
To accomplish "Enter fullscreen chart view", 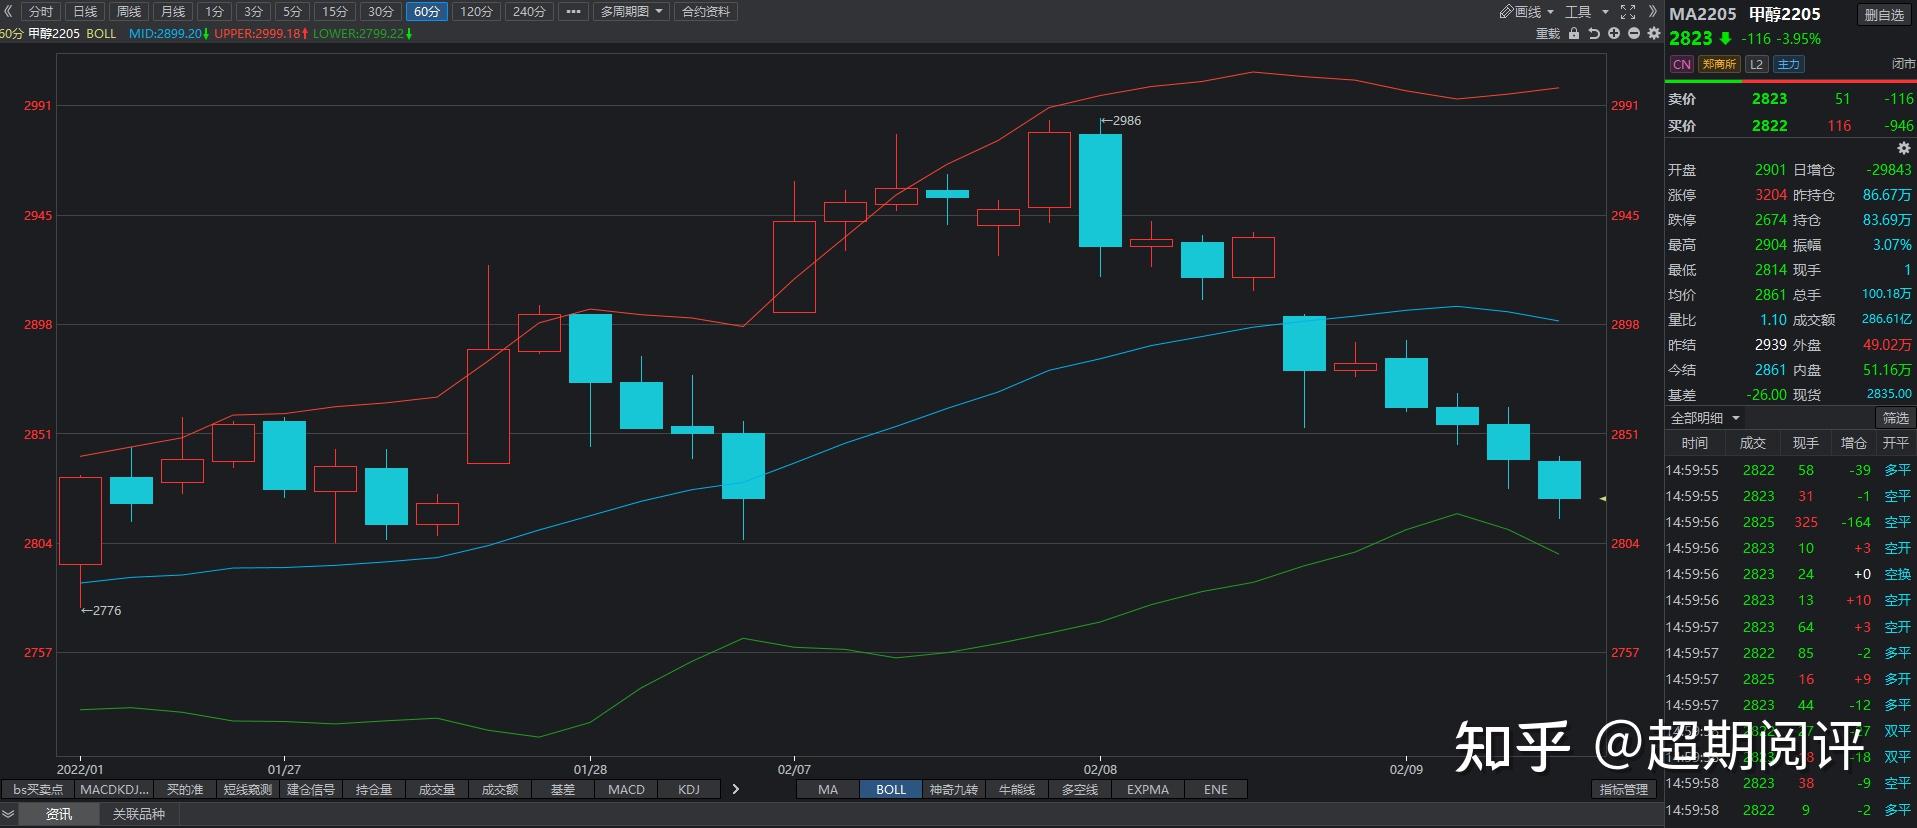I will coord(1628,12).
